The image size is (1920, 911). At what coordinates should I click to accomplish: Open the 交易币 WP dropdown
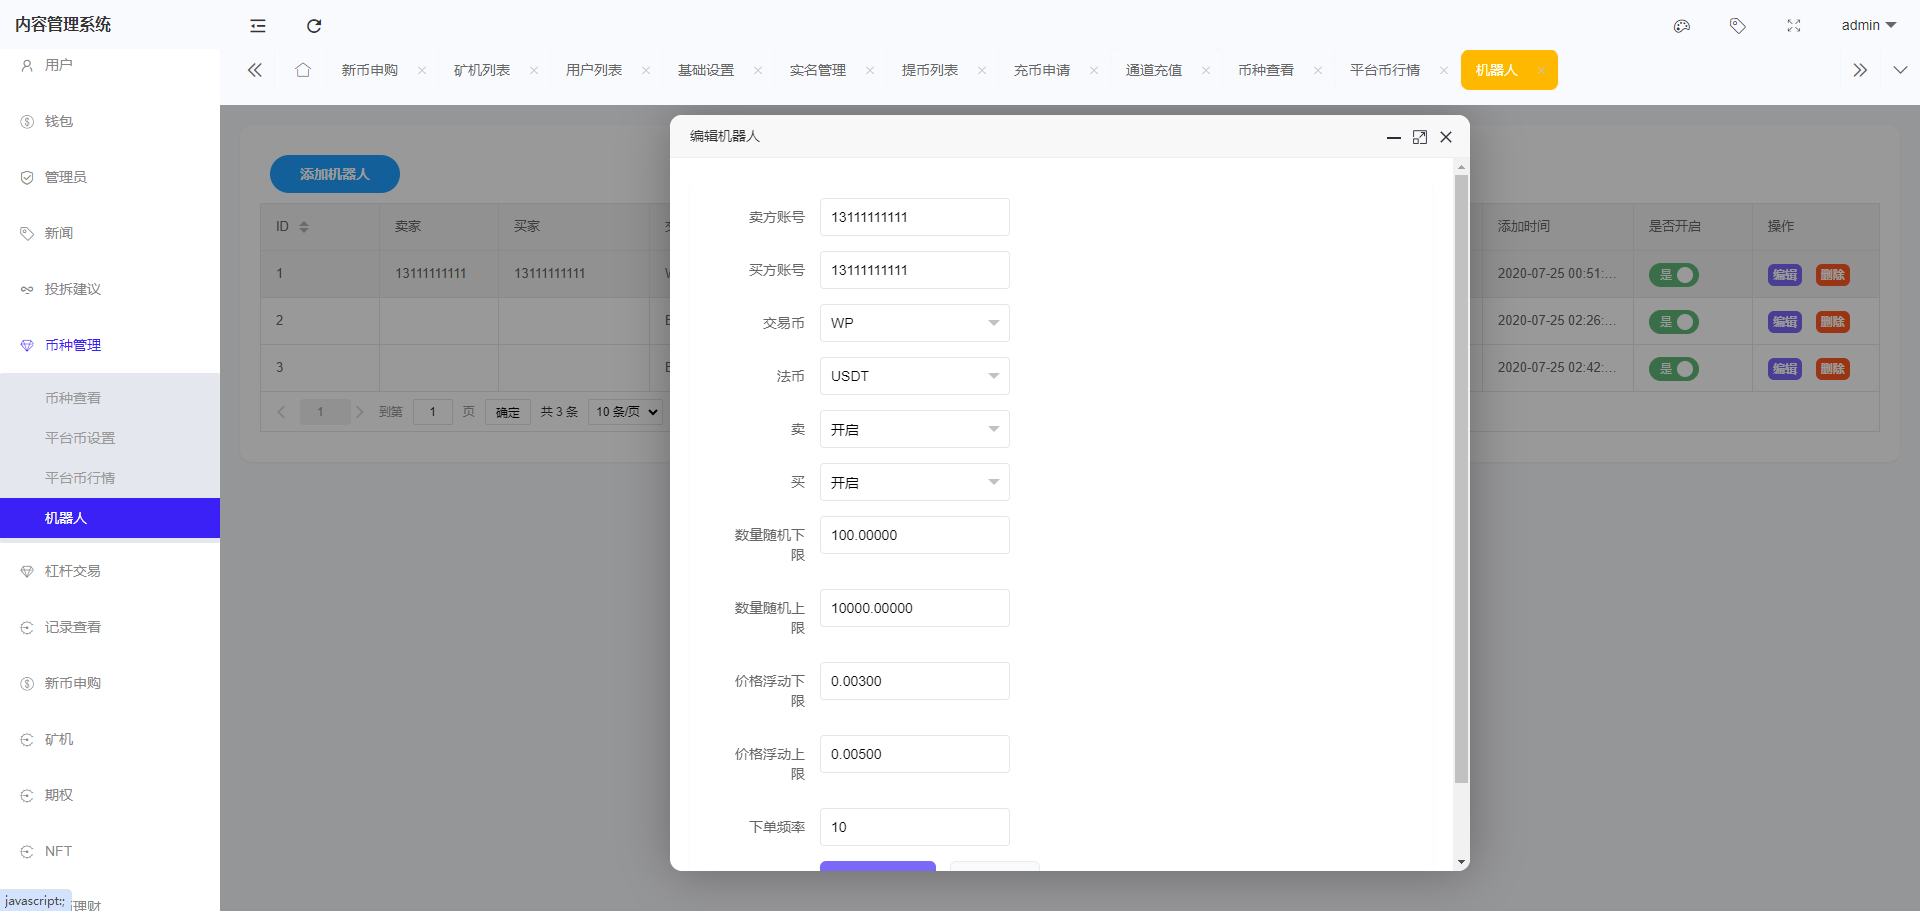(x=913, y=322)
